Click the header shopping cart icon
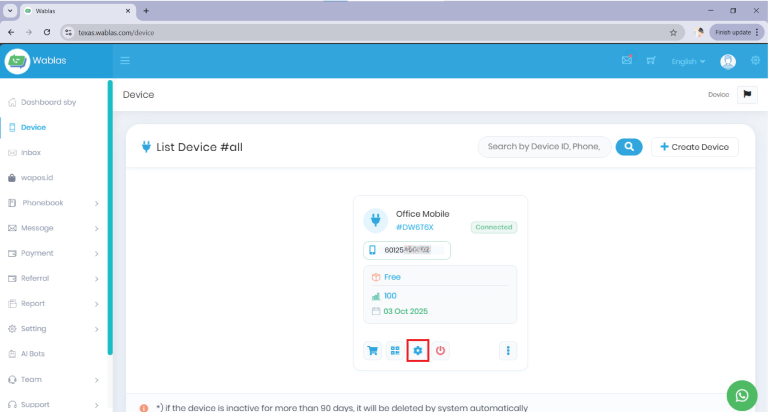The width and height of the screenshot is (768, 412). 651,61
